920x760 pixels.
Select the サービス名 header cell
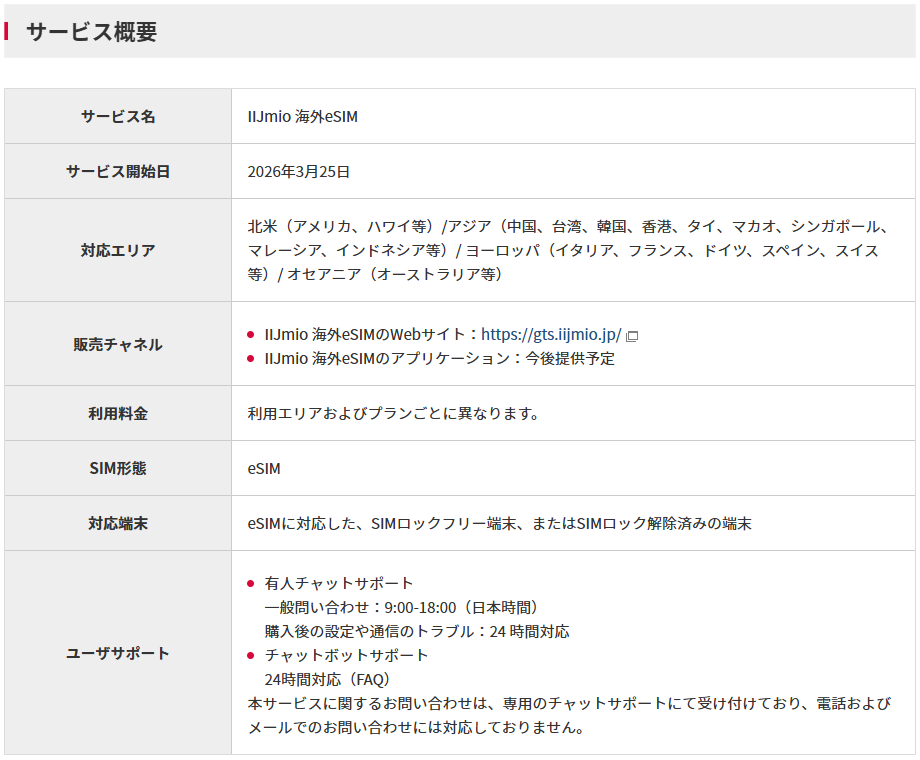point(118,116)
